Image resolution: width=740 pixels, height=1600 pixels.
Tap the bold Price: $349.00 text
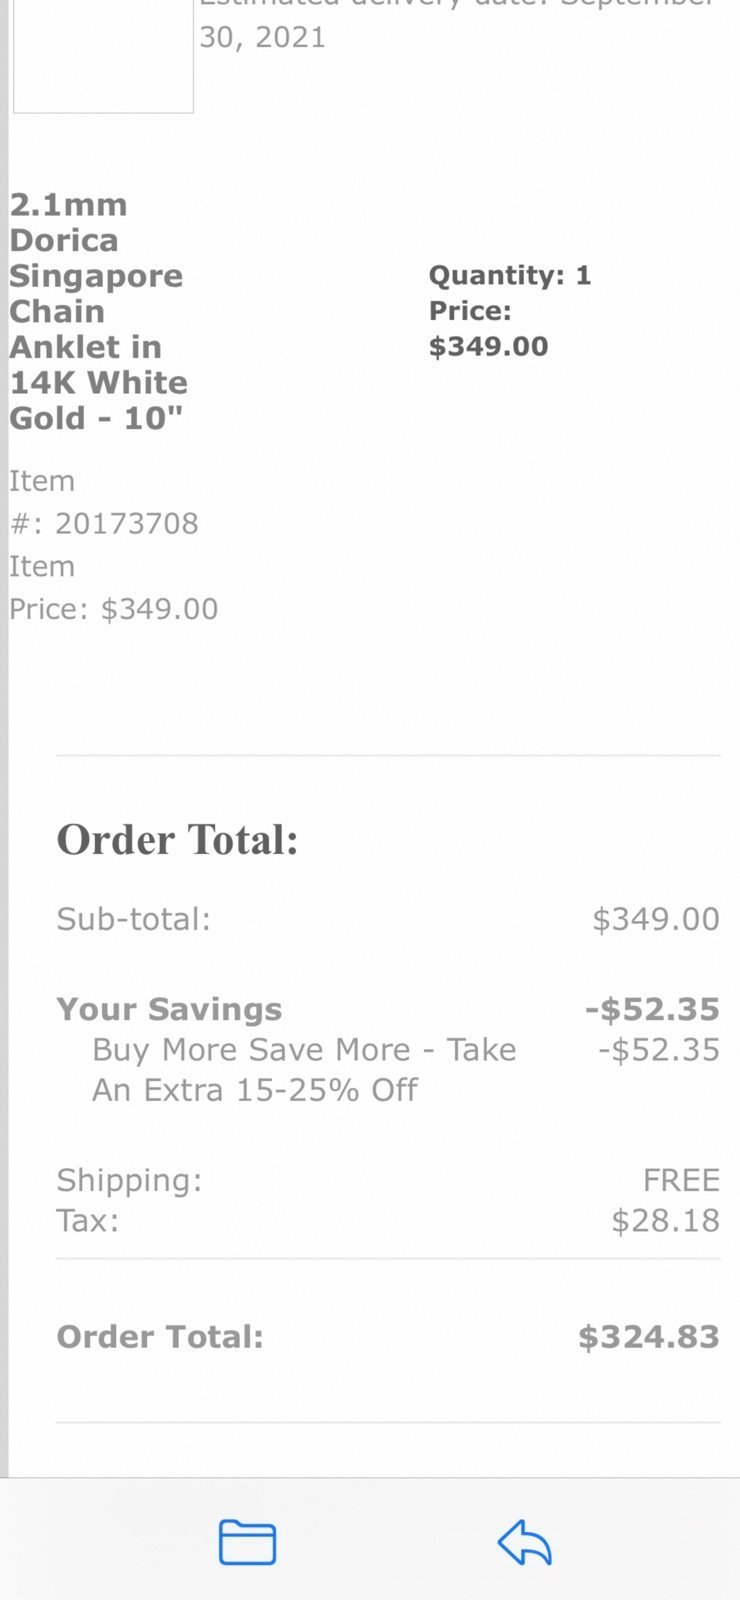488,329
